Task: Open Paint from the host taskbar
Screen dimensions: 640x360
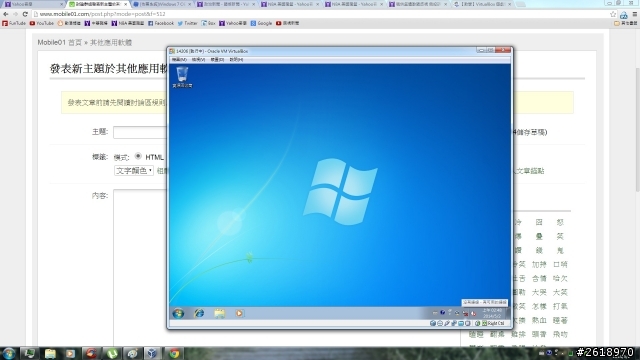Action: 132,353
